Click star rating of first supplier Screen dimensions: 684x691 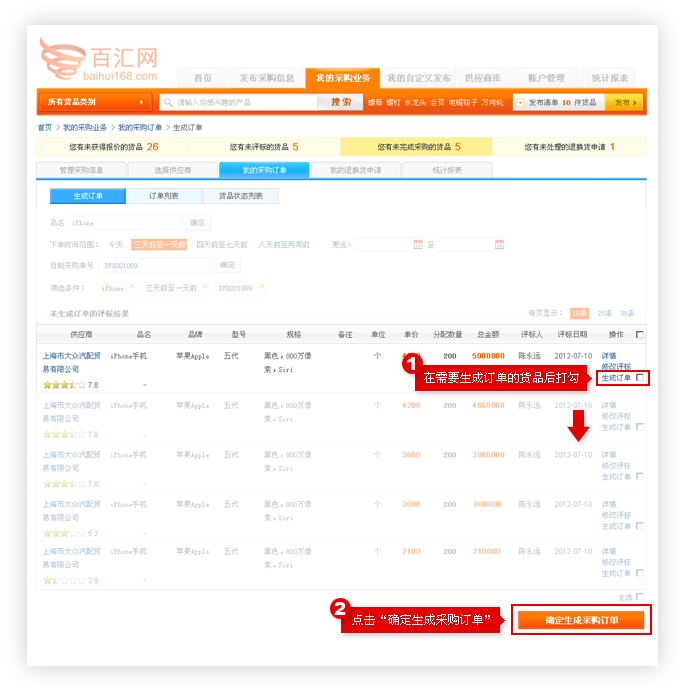[57, 384]
